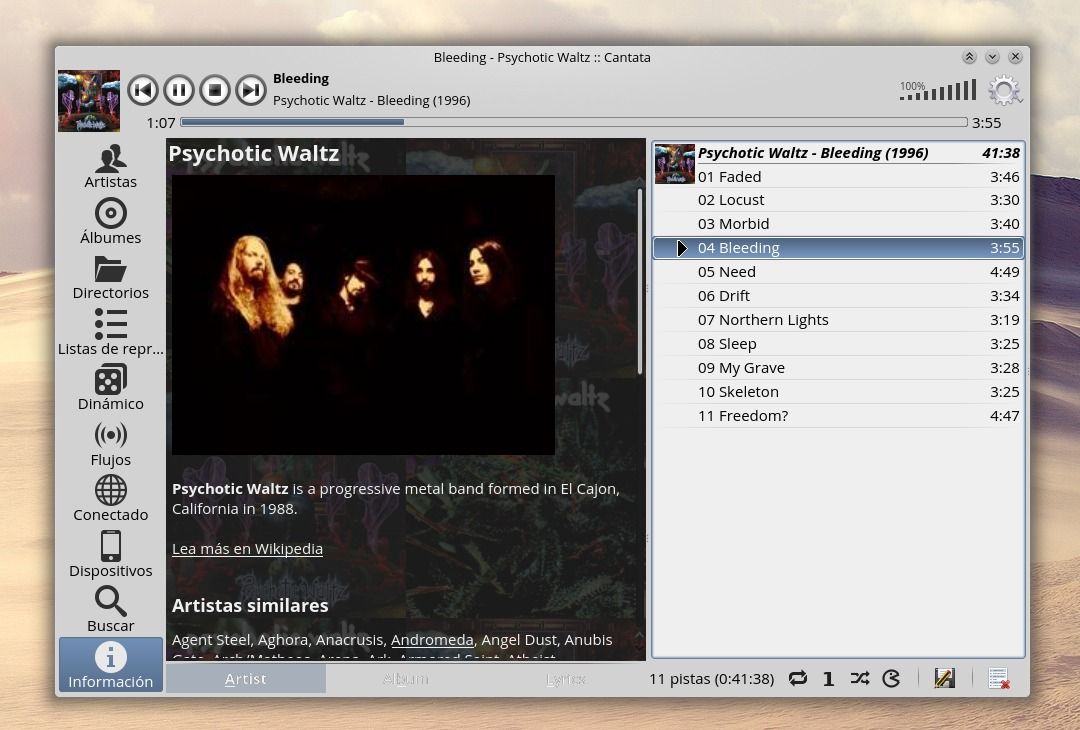The image size is (1080, 730).
Task: Open the Dinámico dice playlists view
Action: (x=110, y=388)
